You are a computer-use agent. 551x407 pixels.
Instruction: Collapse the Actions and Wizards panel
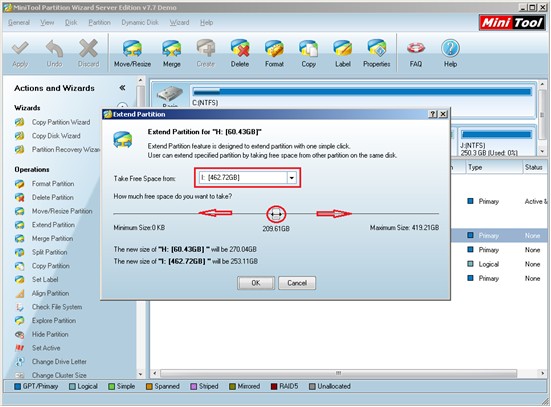[x=122, y=88]
